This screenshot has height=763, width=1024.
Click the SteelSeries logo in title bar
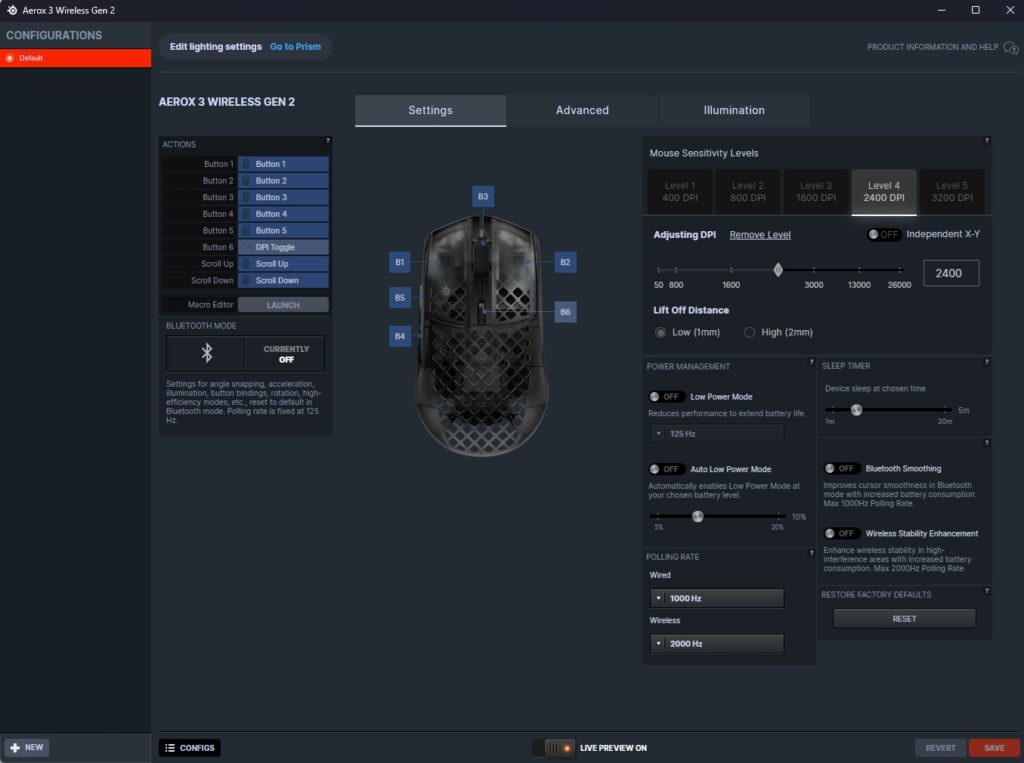tap(12, 10)
